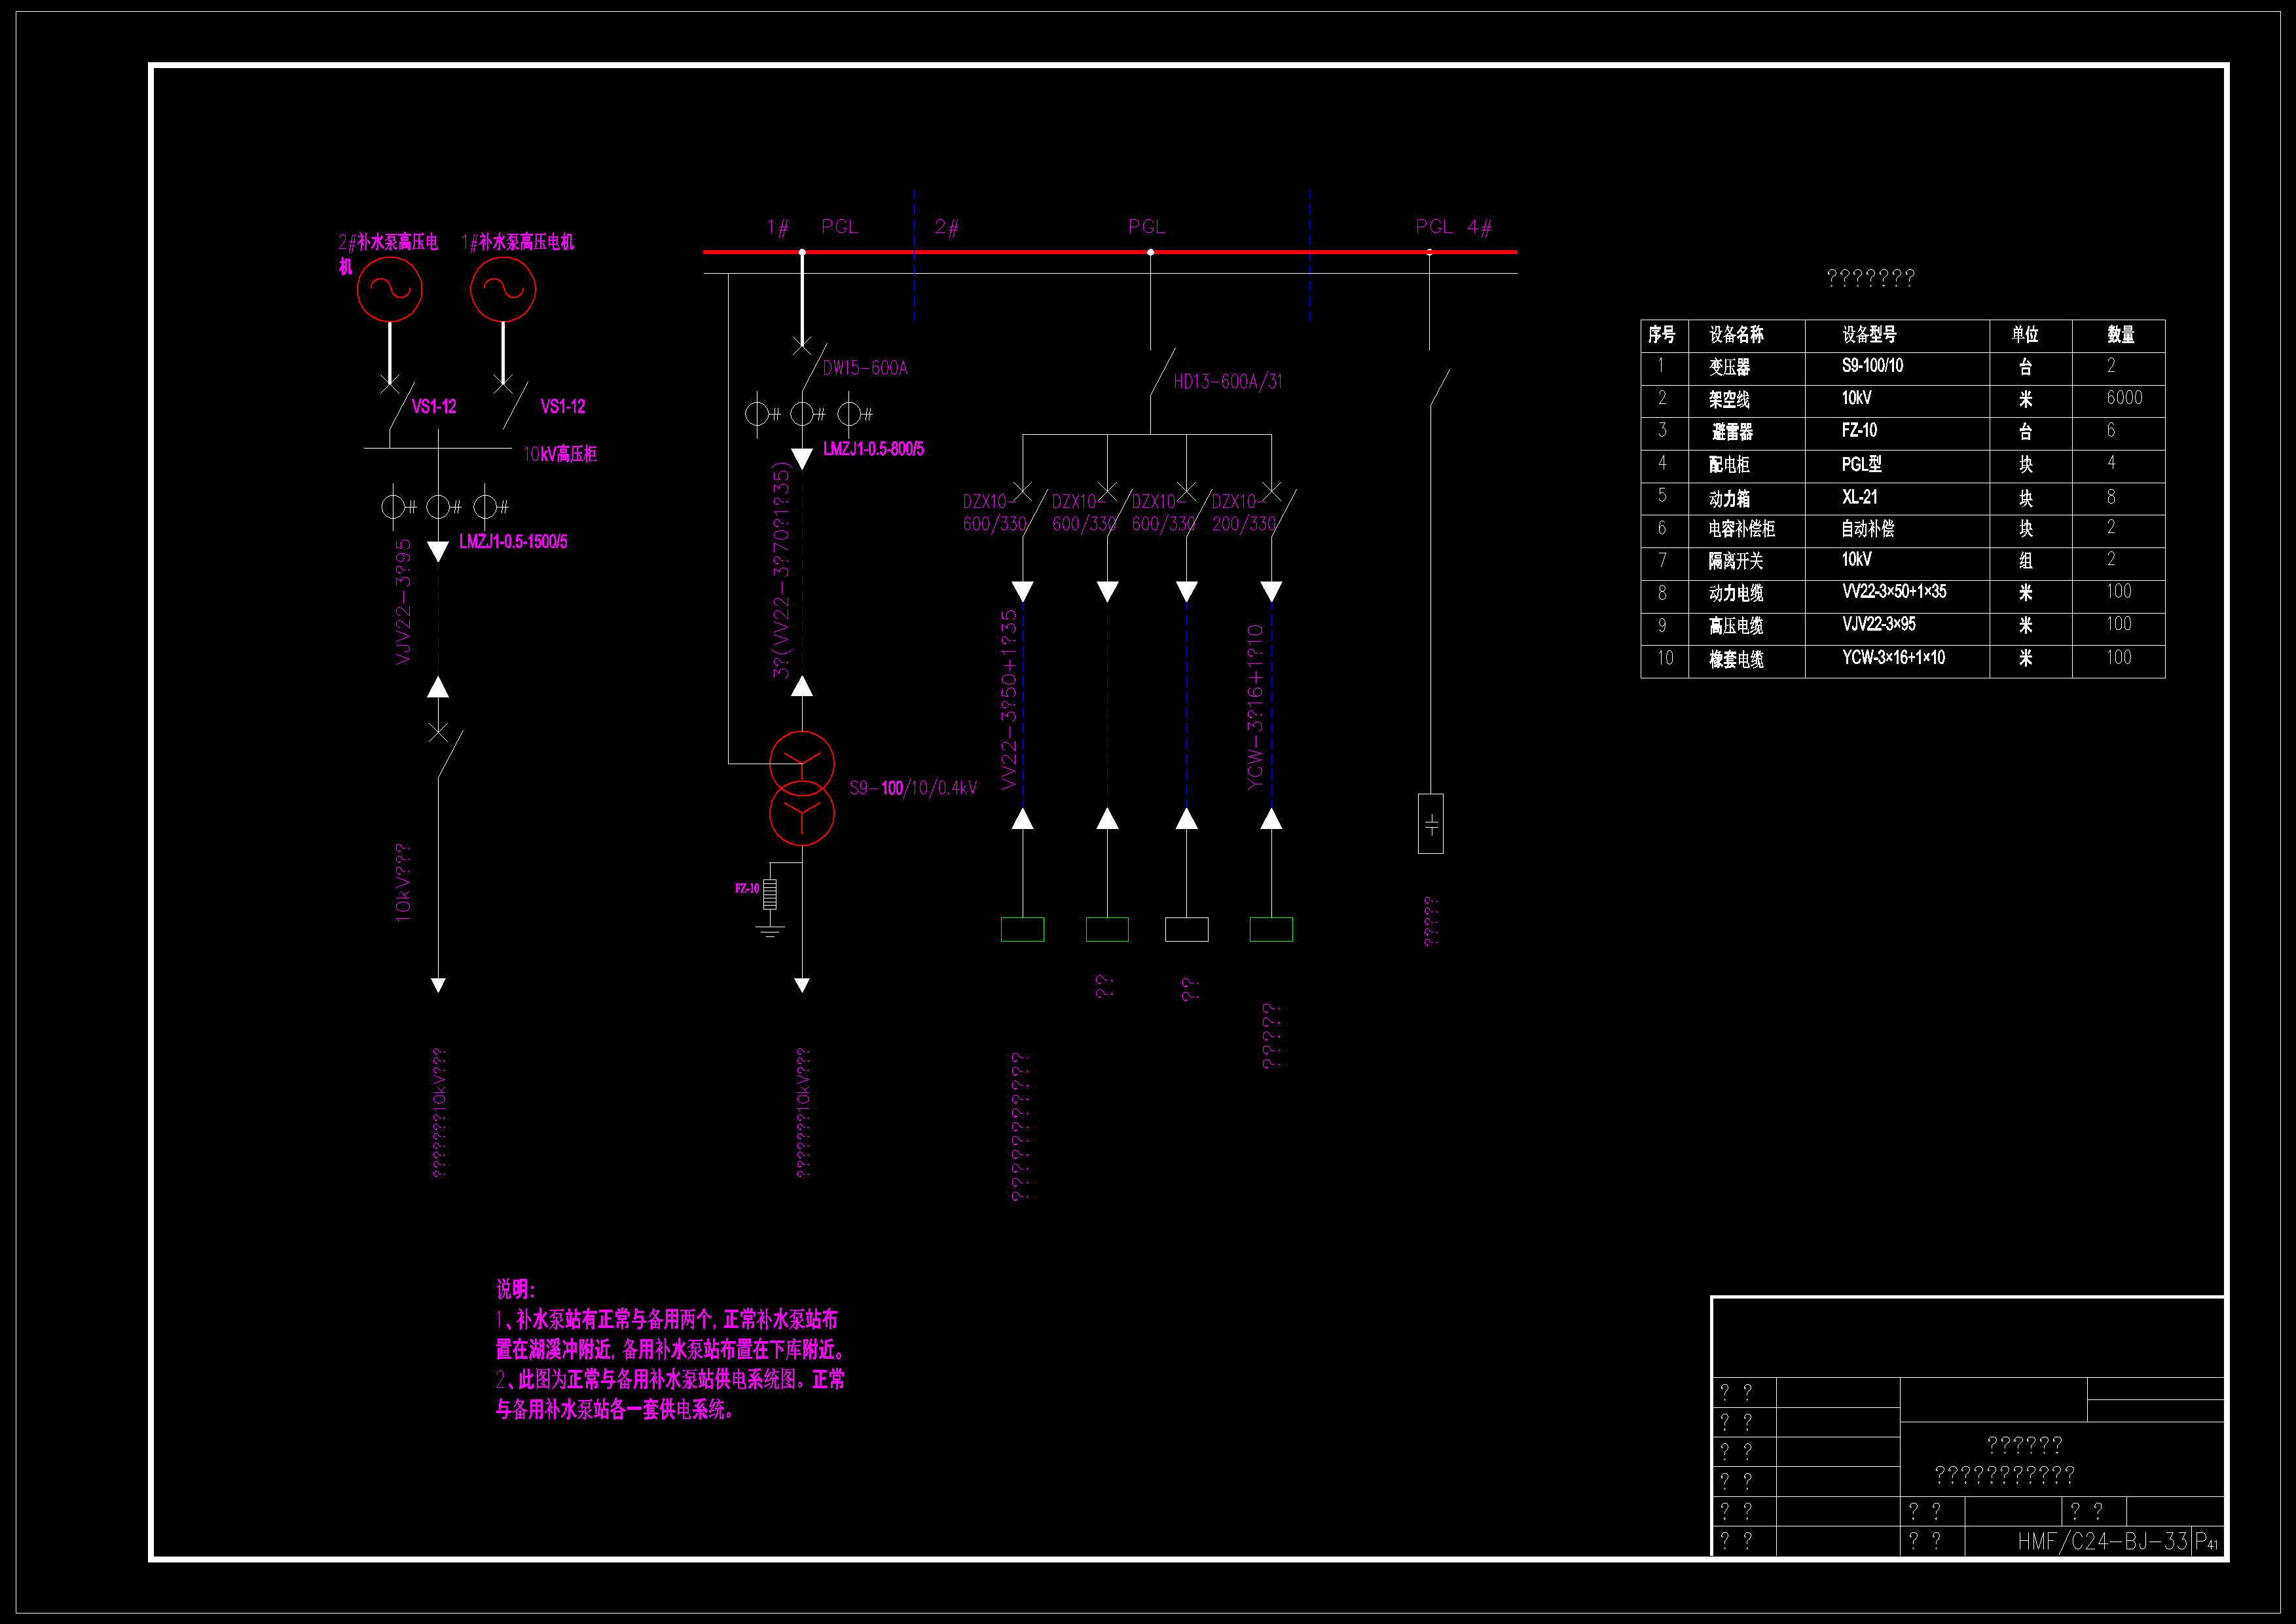
Task: Select the "YCW-3×16+1×10" table cell
Action: [x=1893, y=658]
